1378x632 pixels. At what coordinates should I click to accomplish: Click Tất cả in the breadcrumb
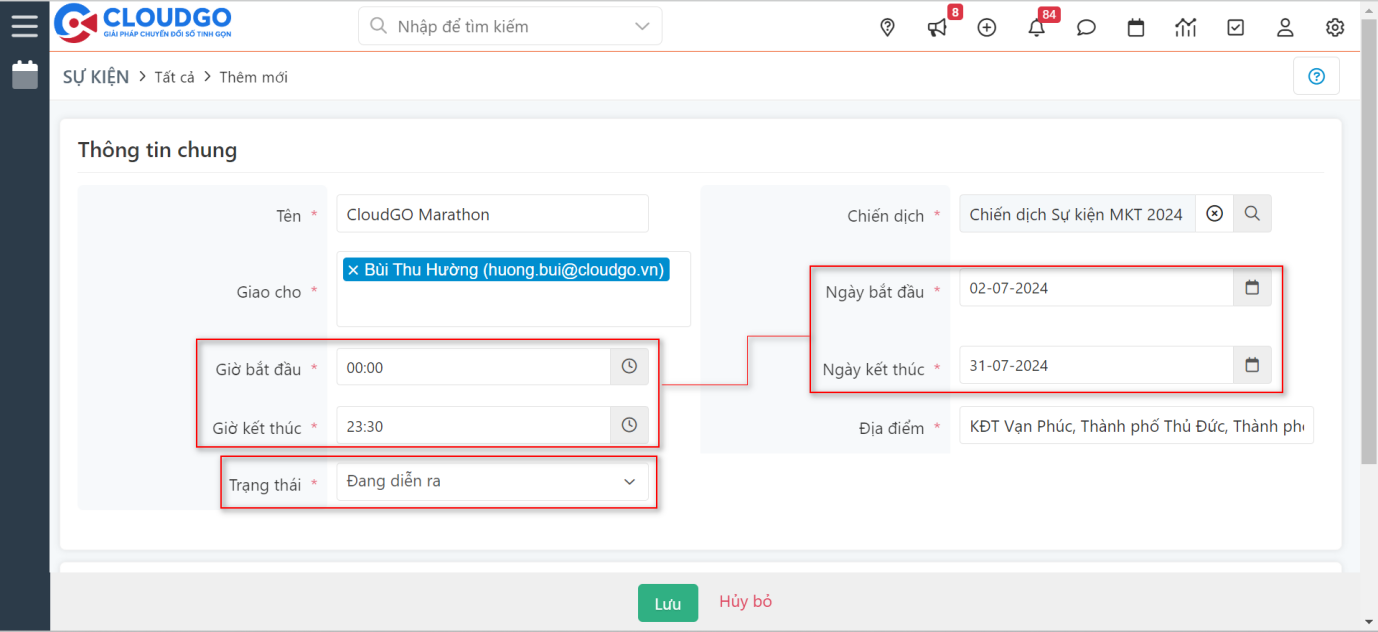click(x=174, y=77)
